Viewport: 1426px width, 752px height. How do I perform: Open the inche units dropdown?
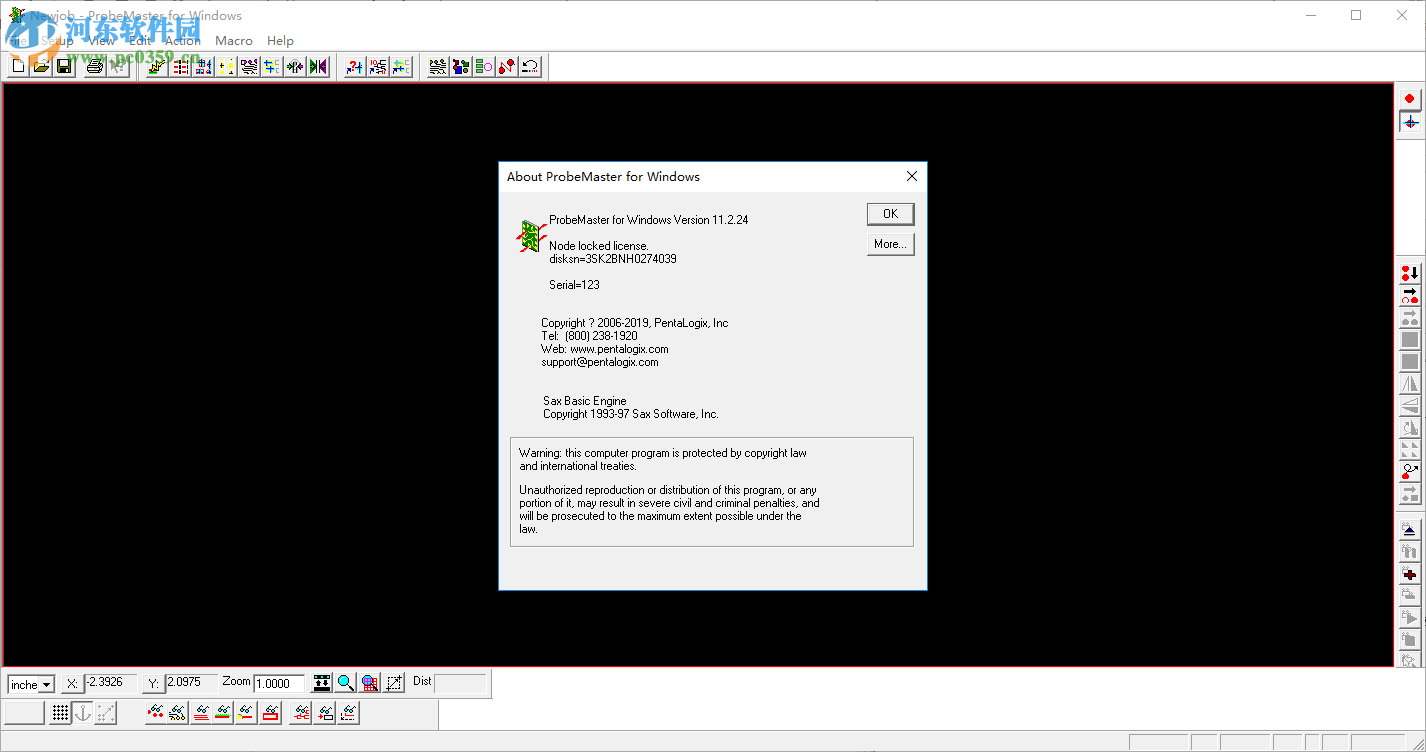click(x=46, y=684)
